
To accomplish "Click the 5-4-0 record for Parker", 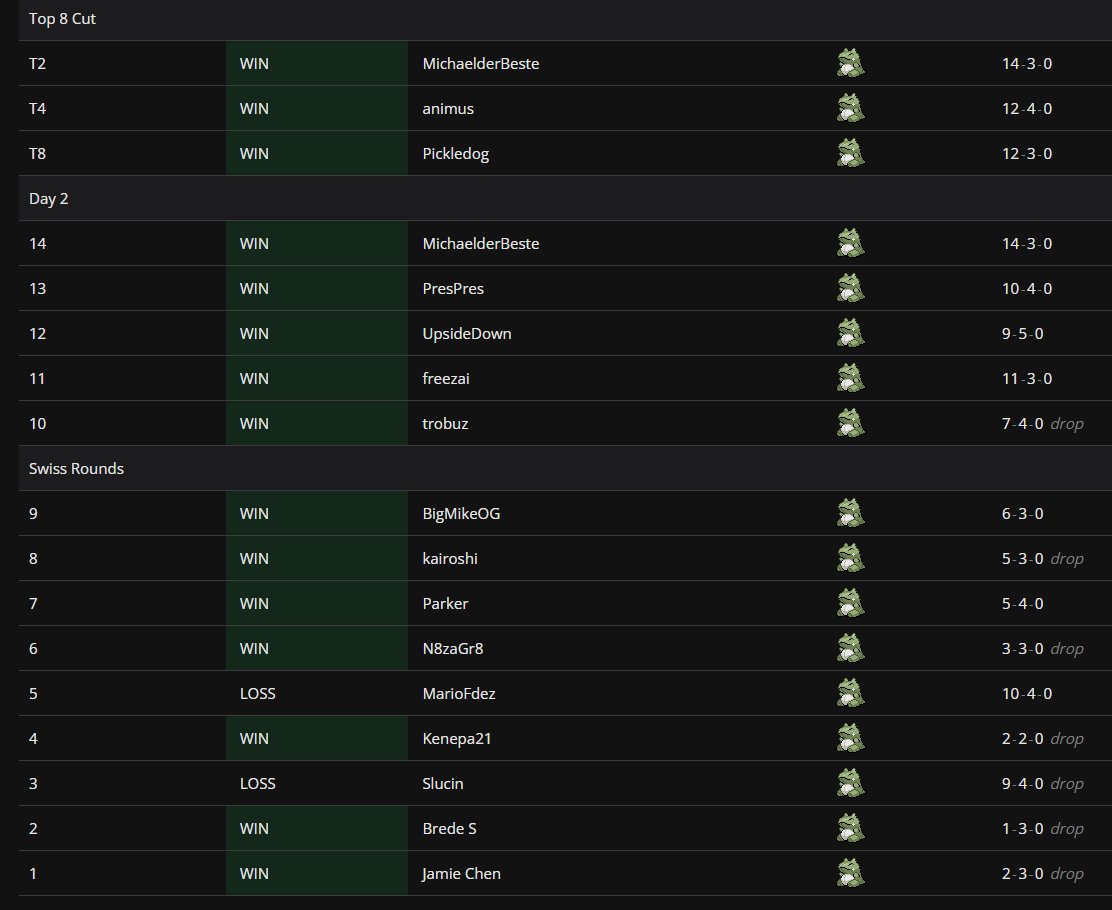I will tap(1023, 604).
